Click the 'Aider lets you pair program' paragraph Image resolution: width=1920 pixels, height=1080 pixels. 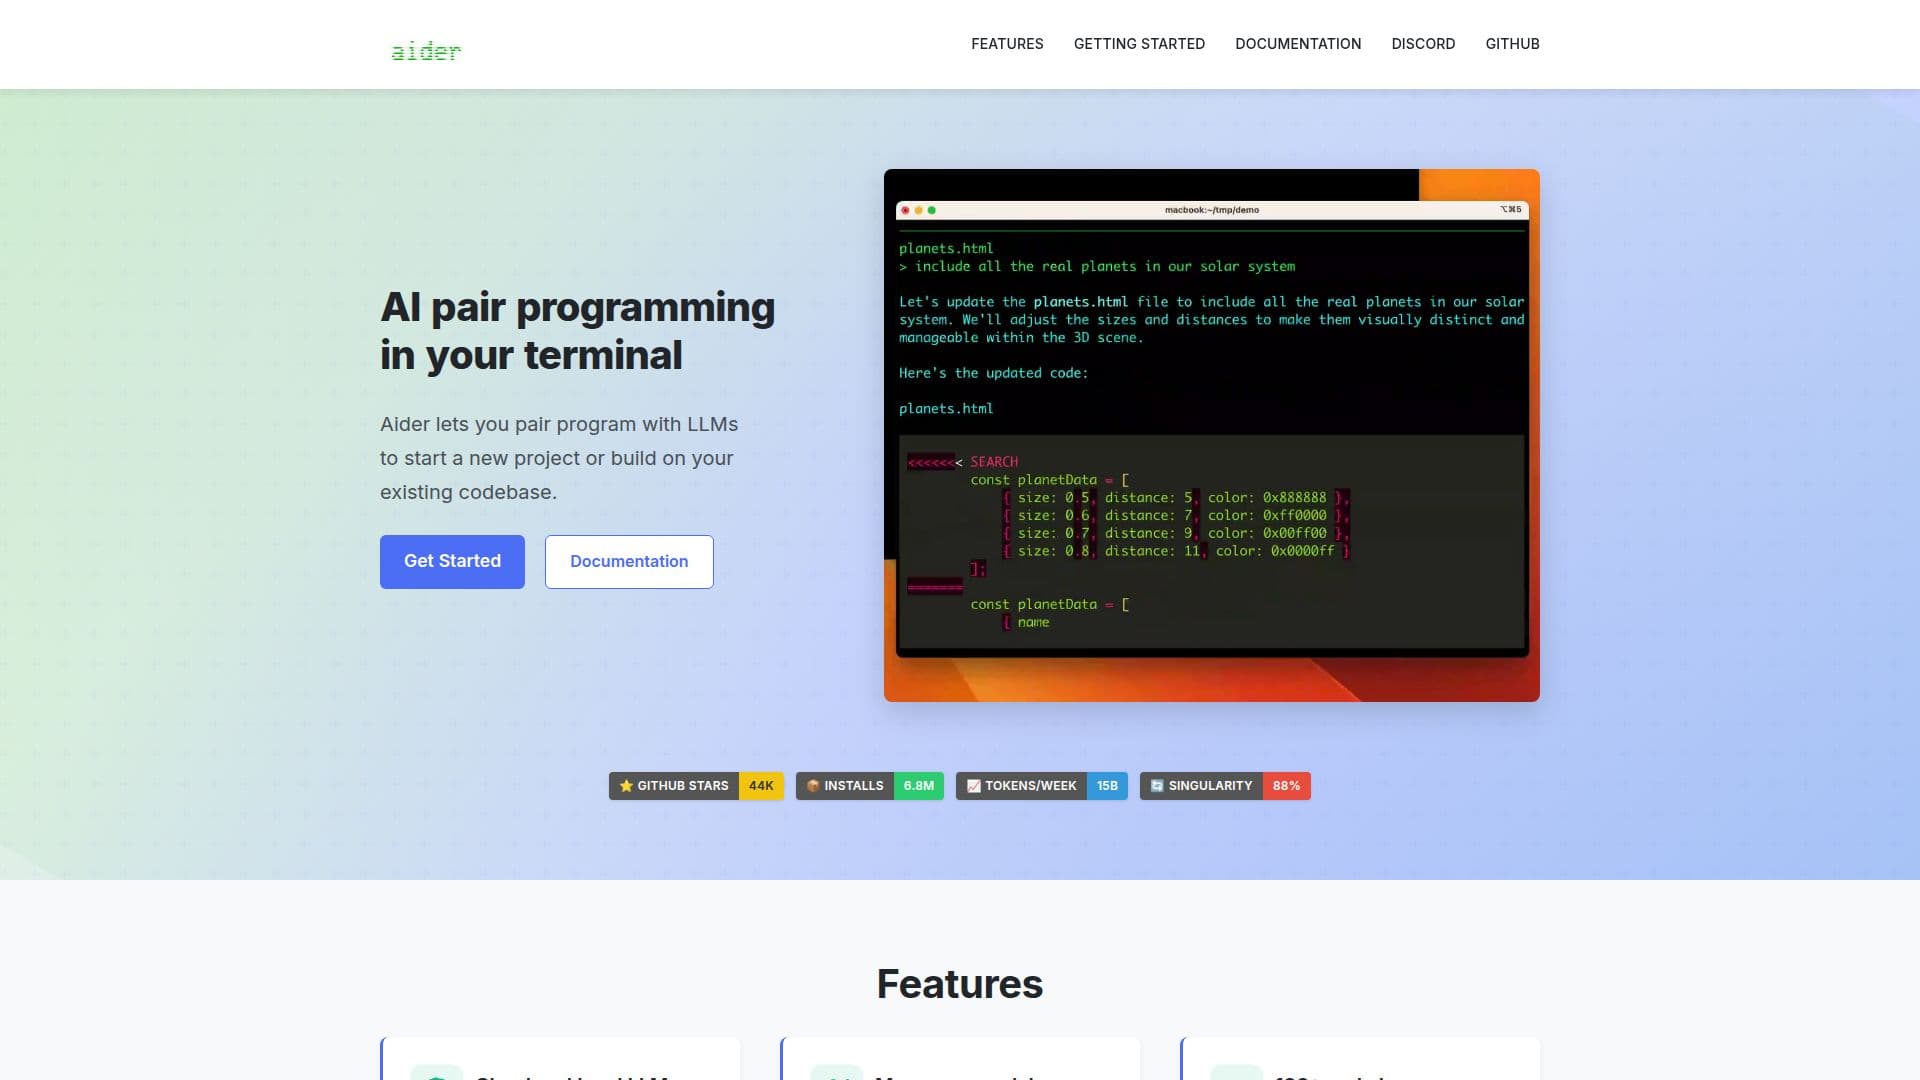click(559, 458)
